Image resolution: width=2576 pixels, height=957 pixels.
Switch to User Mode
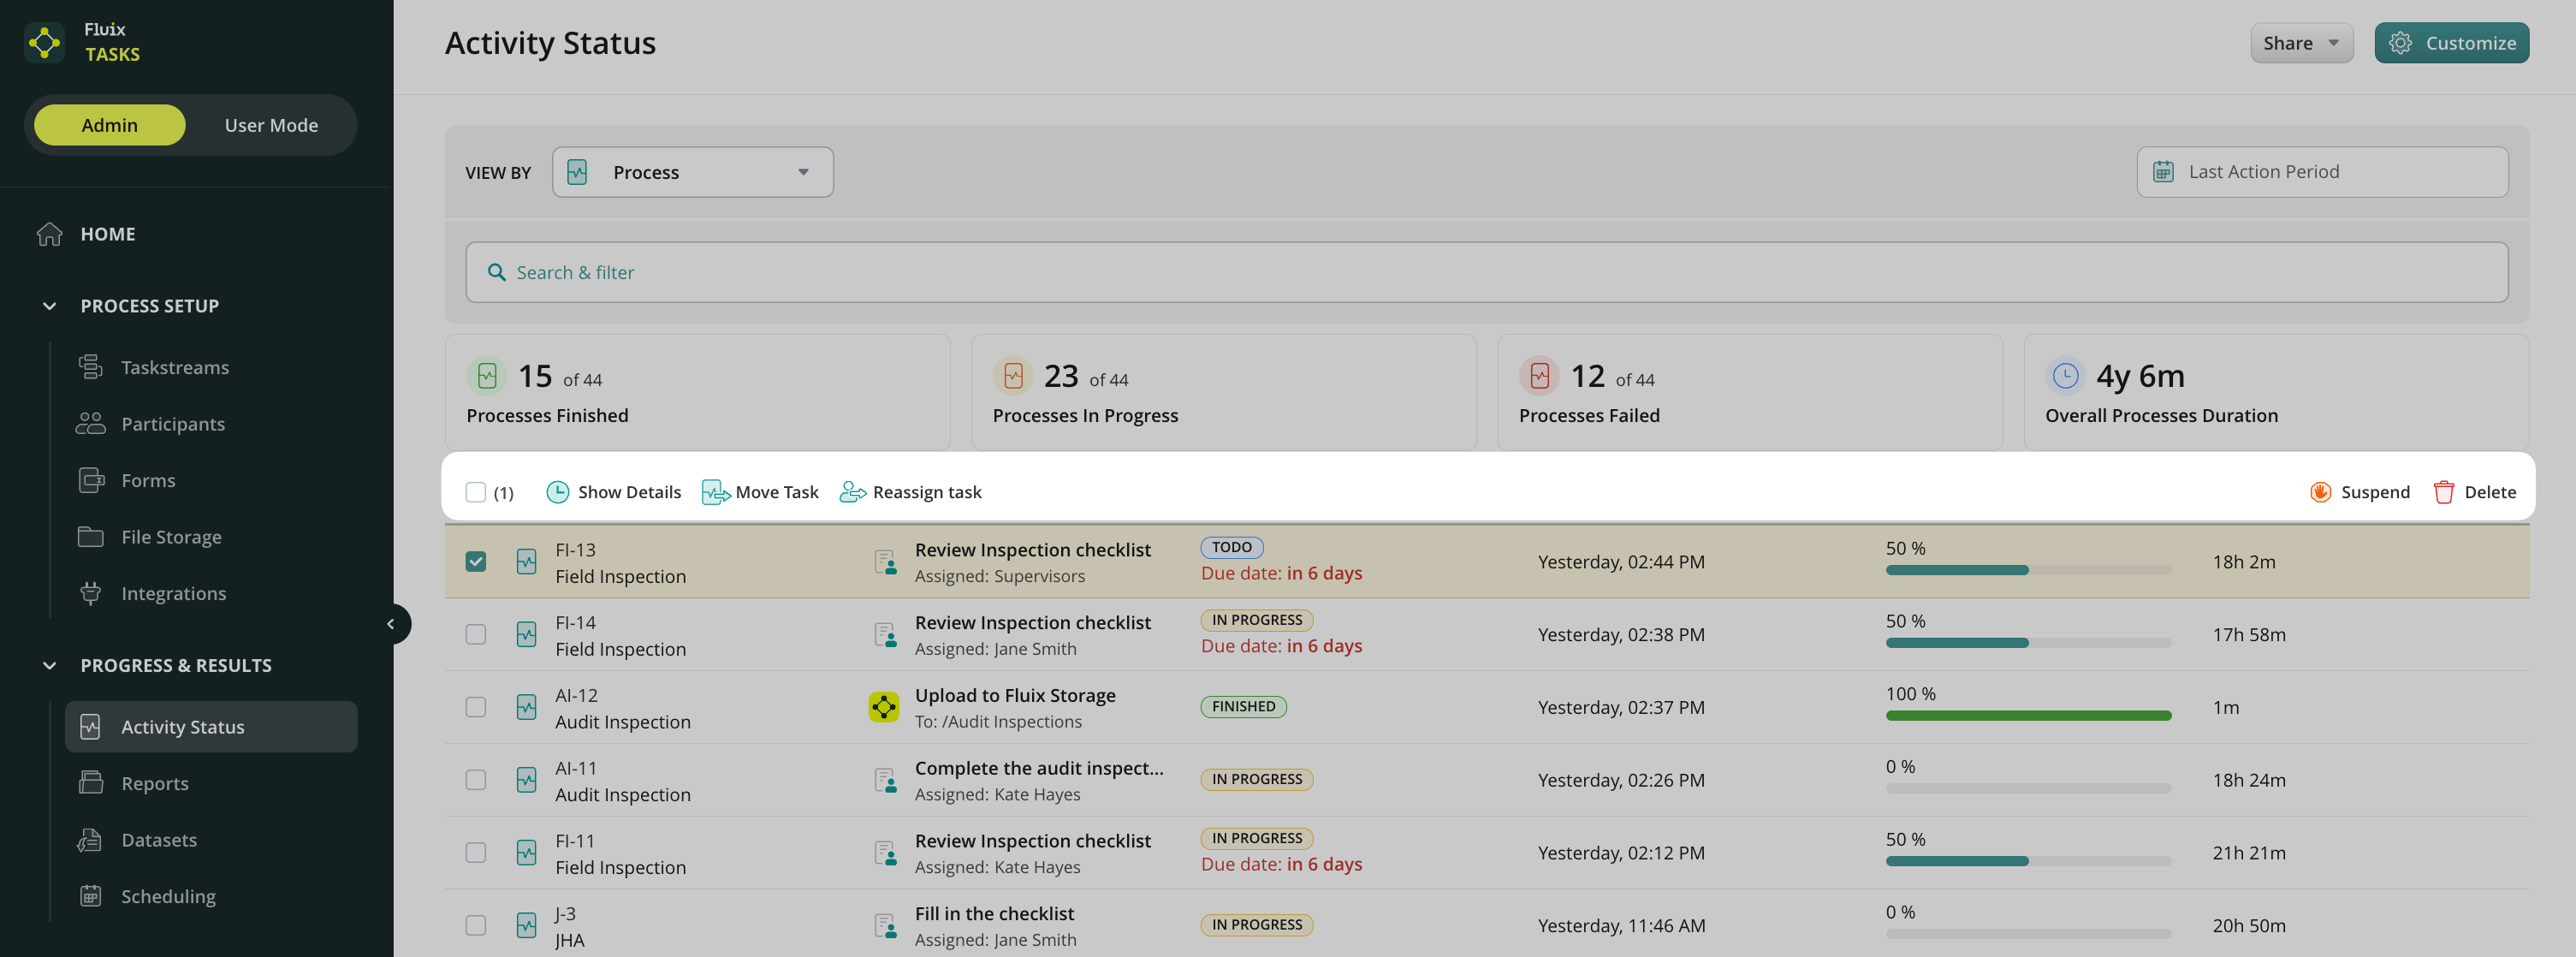(271, 124)
